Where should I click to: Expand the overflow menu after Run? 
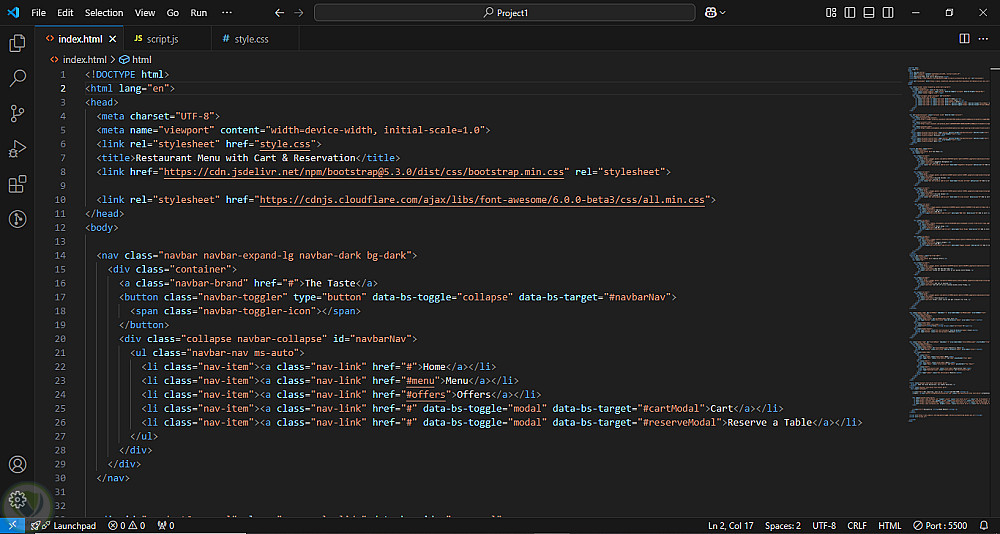coord(226,13)
